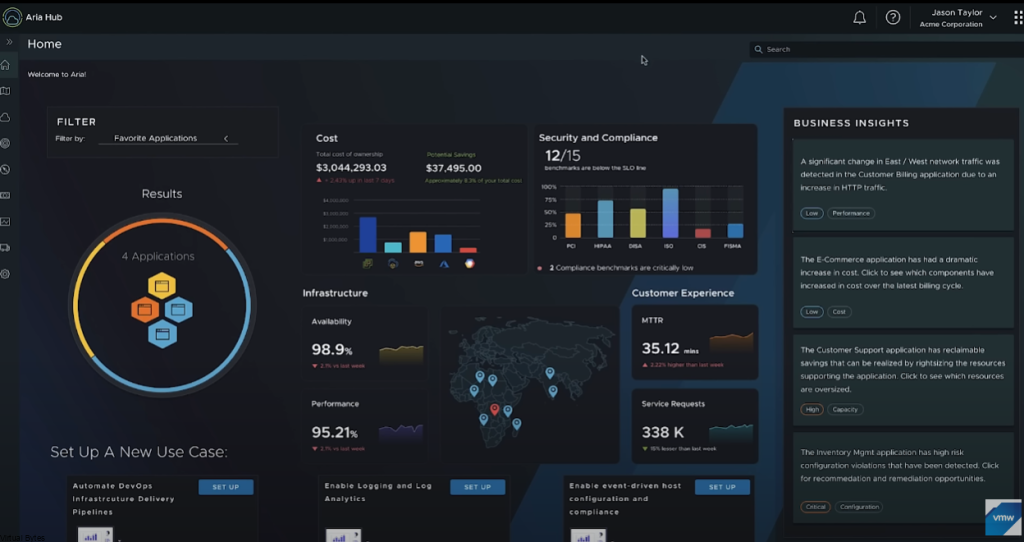Screen dimensions: 1024x542
Task: Click the Customer Experience heading
Action: [682, 293]
